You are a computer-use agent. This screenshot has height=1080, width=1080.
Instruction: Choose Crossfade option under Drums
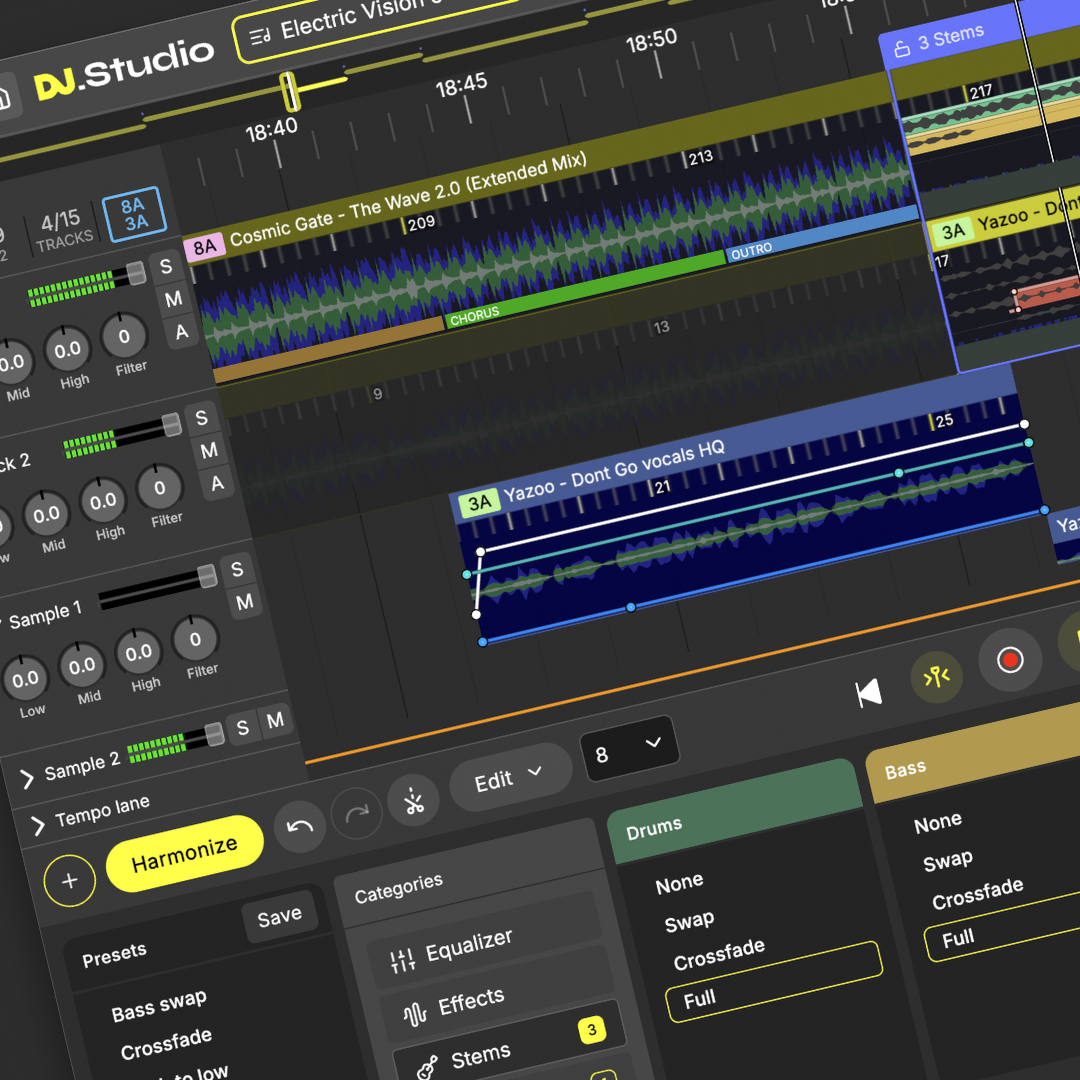718,954
